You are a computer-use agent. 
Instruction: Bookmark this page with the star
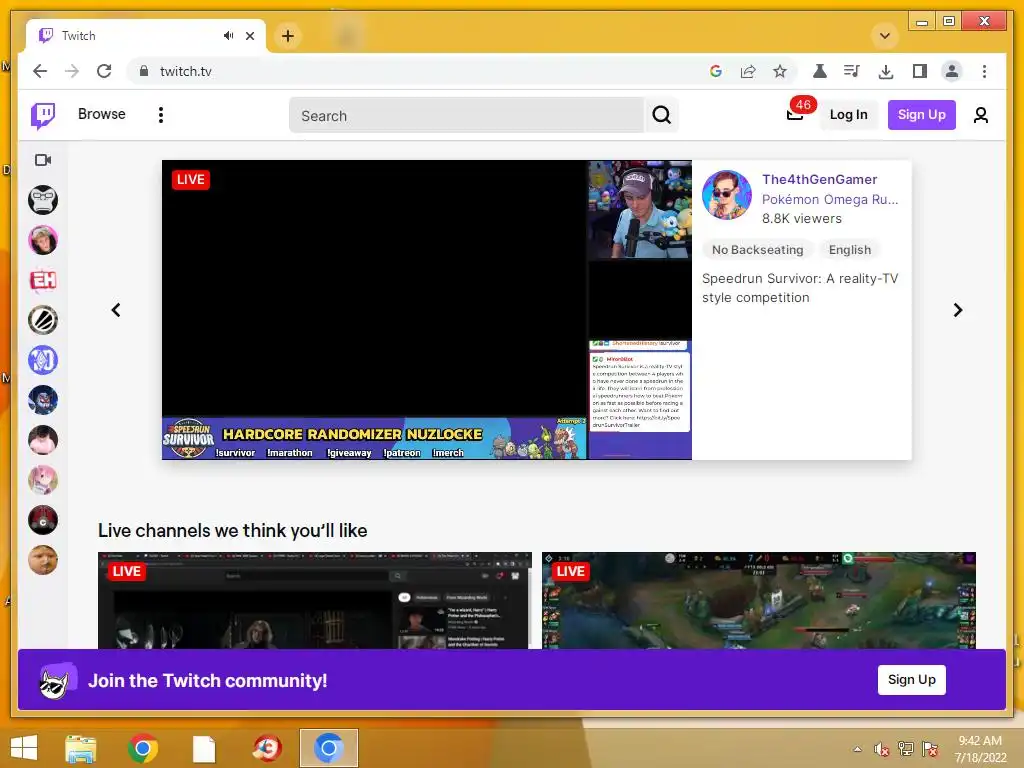click(x=780, y=71)
